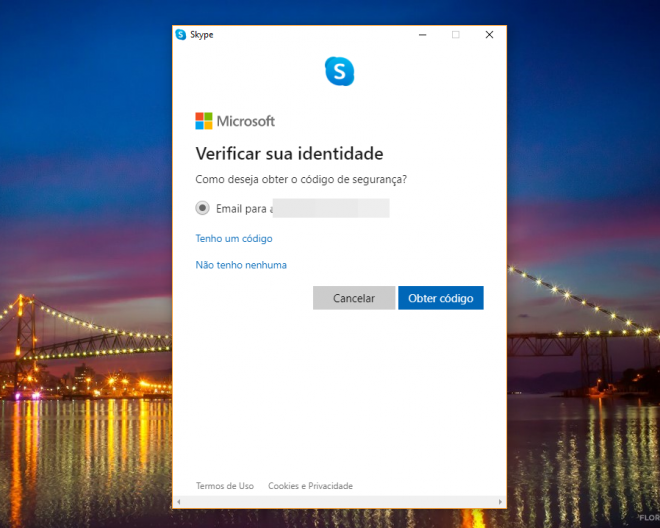Open "Cookies e Privacidade" link
Screen dimensions: 660x528
tap(310, 486)
